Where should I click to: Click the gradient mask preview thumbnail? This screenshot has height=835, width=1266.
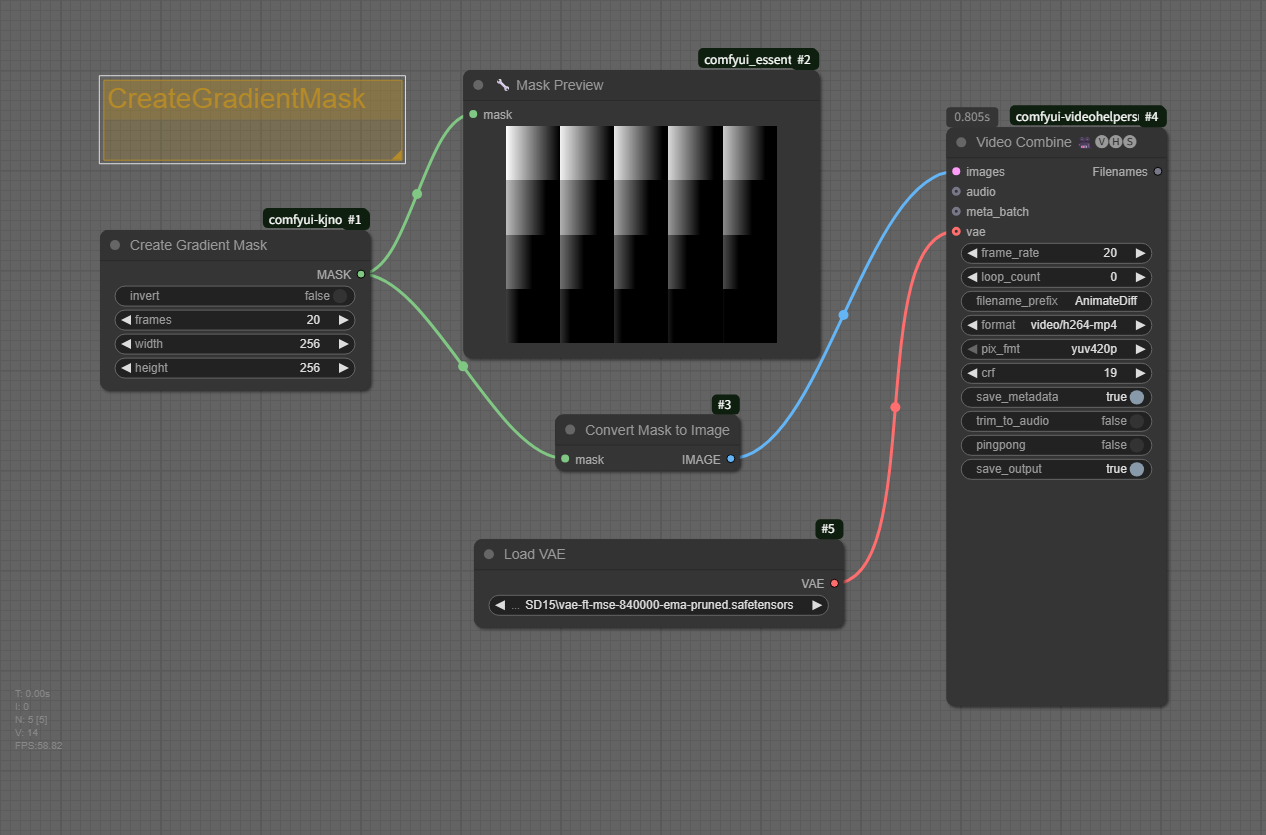click(x=641, y=234)
